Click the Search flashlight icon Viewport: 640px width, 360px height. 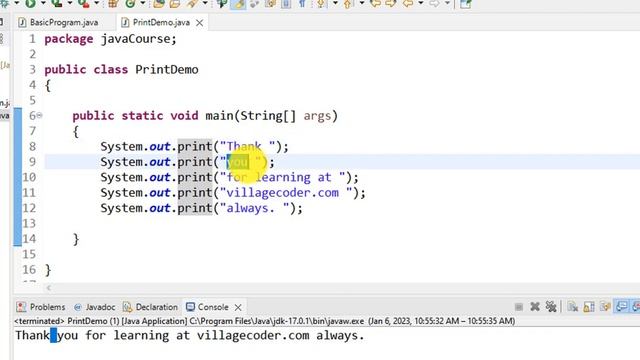[192, 4]
